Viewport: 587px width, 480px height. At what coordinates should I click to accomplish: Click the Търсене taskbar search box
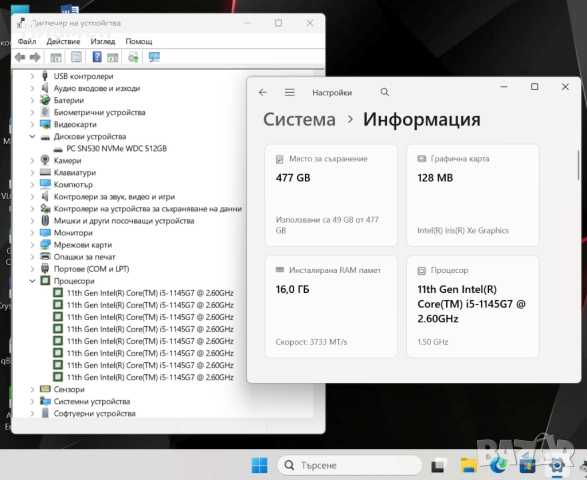point(350,465)
